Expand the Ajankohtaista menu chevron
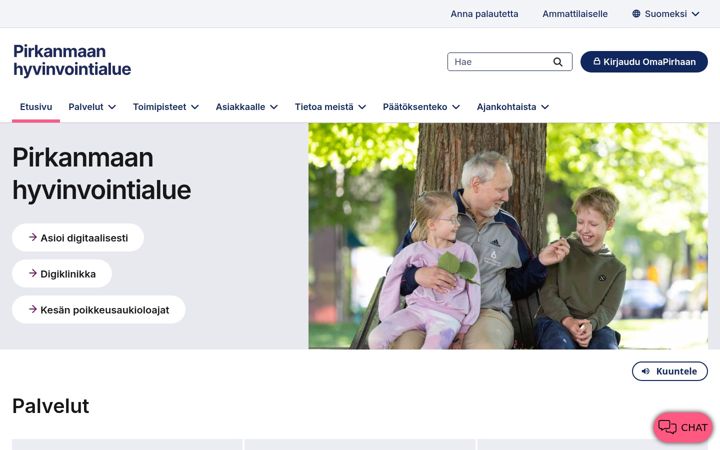The width and height of the screenshot is (720, 450). pyautogui.click(x=545, y=107)
